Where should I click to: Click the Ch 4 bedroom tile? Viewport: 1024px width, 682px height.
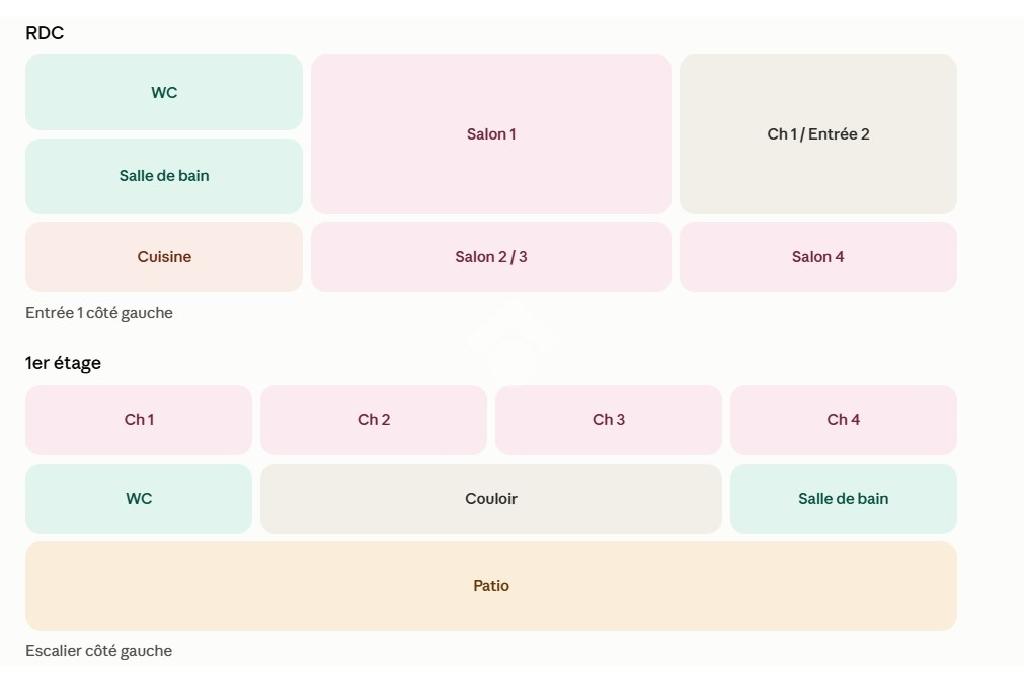844,419
